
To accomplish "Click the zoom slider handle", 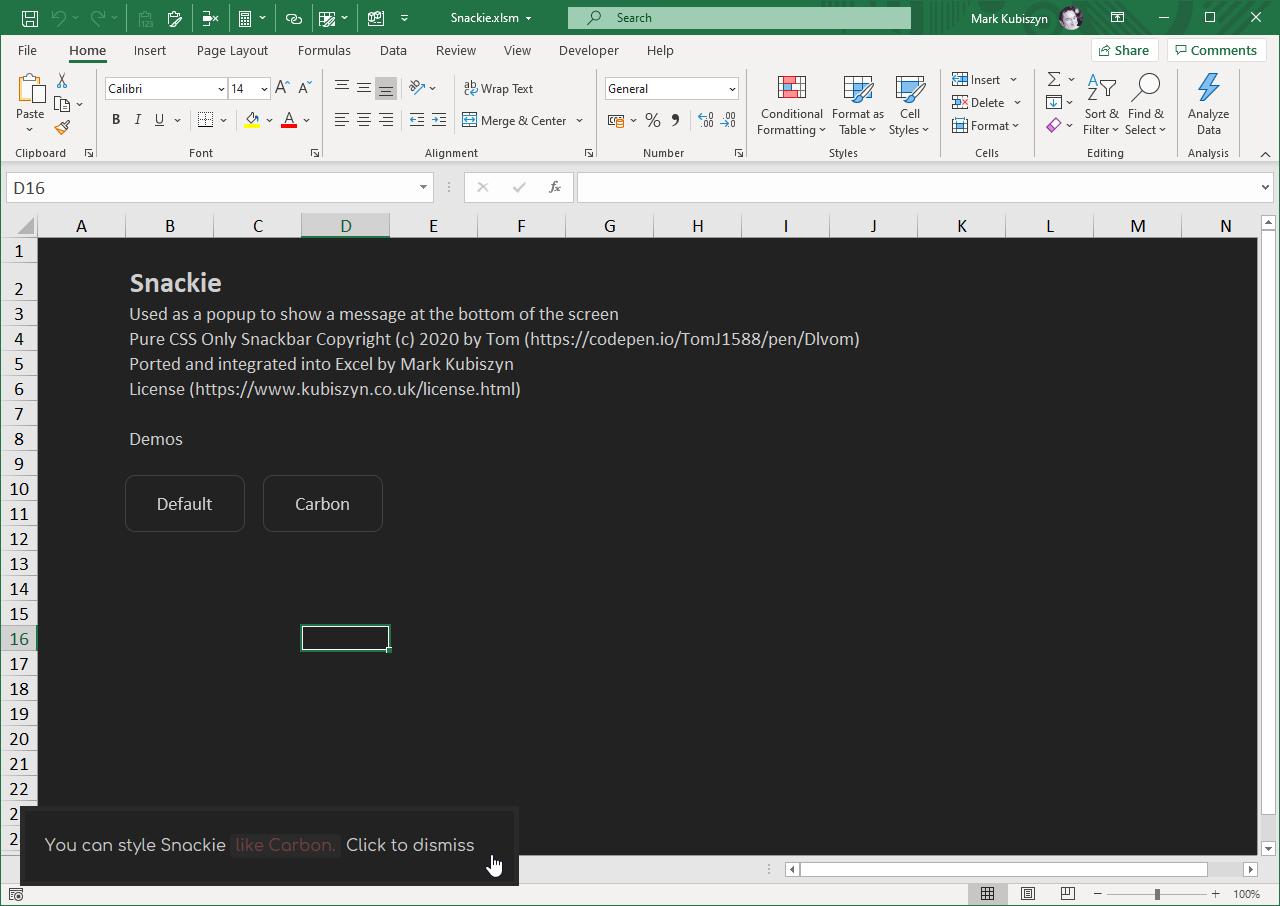I will click(1157, 894).
